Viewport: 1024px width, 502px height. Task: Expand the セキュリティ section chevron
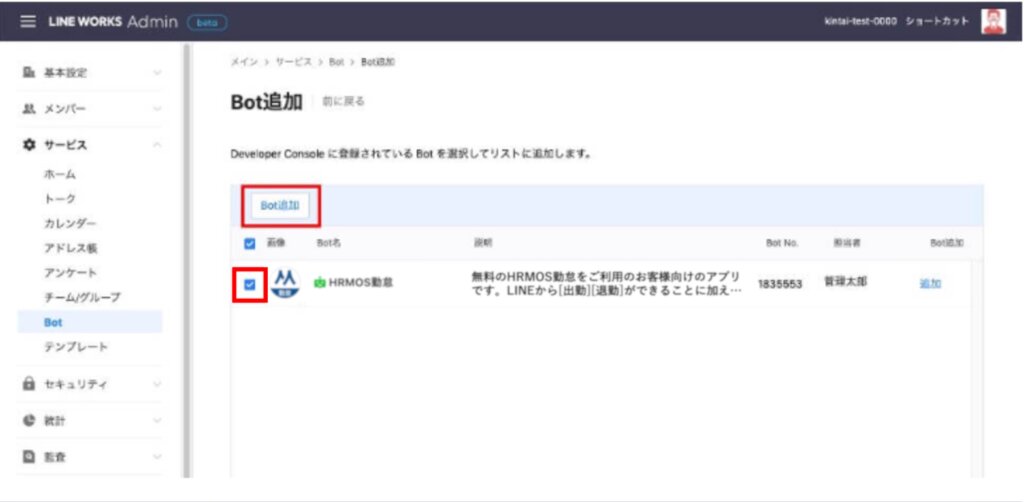[157, 384]
